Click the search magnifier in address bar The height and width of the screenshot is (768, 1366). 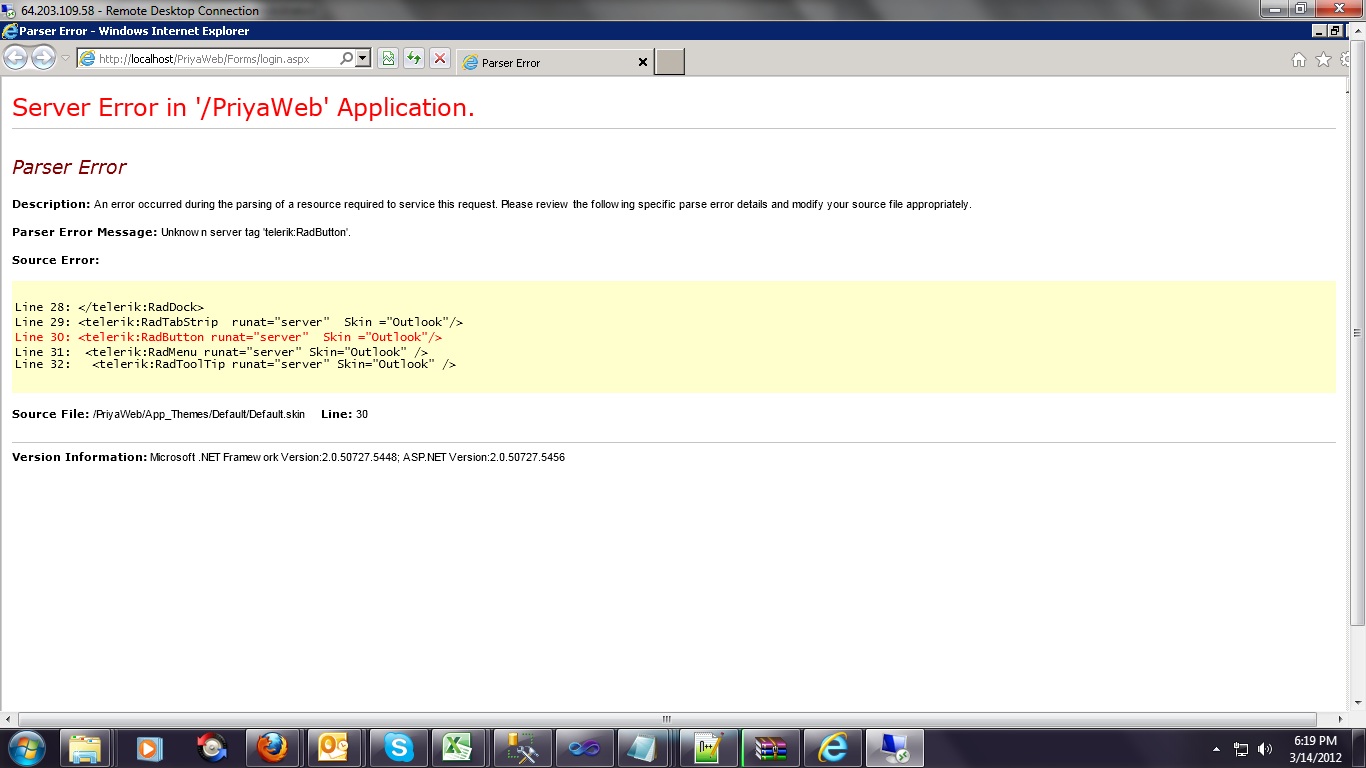346,59
